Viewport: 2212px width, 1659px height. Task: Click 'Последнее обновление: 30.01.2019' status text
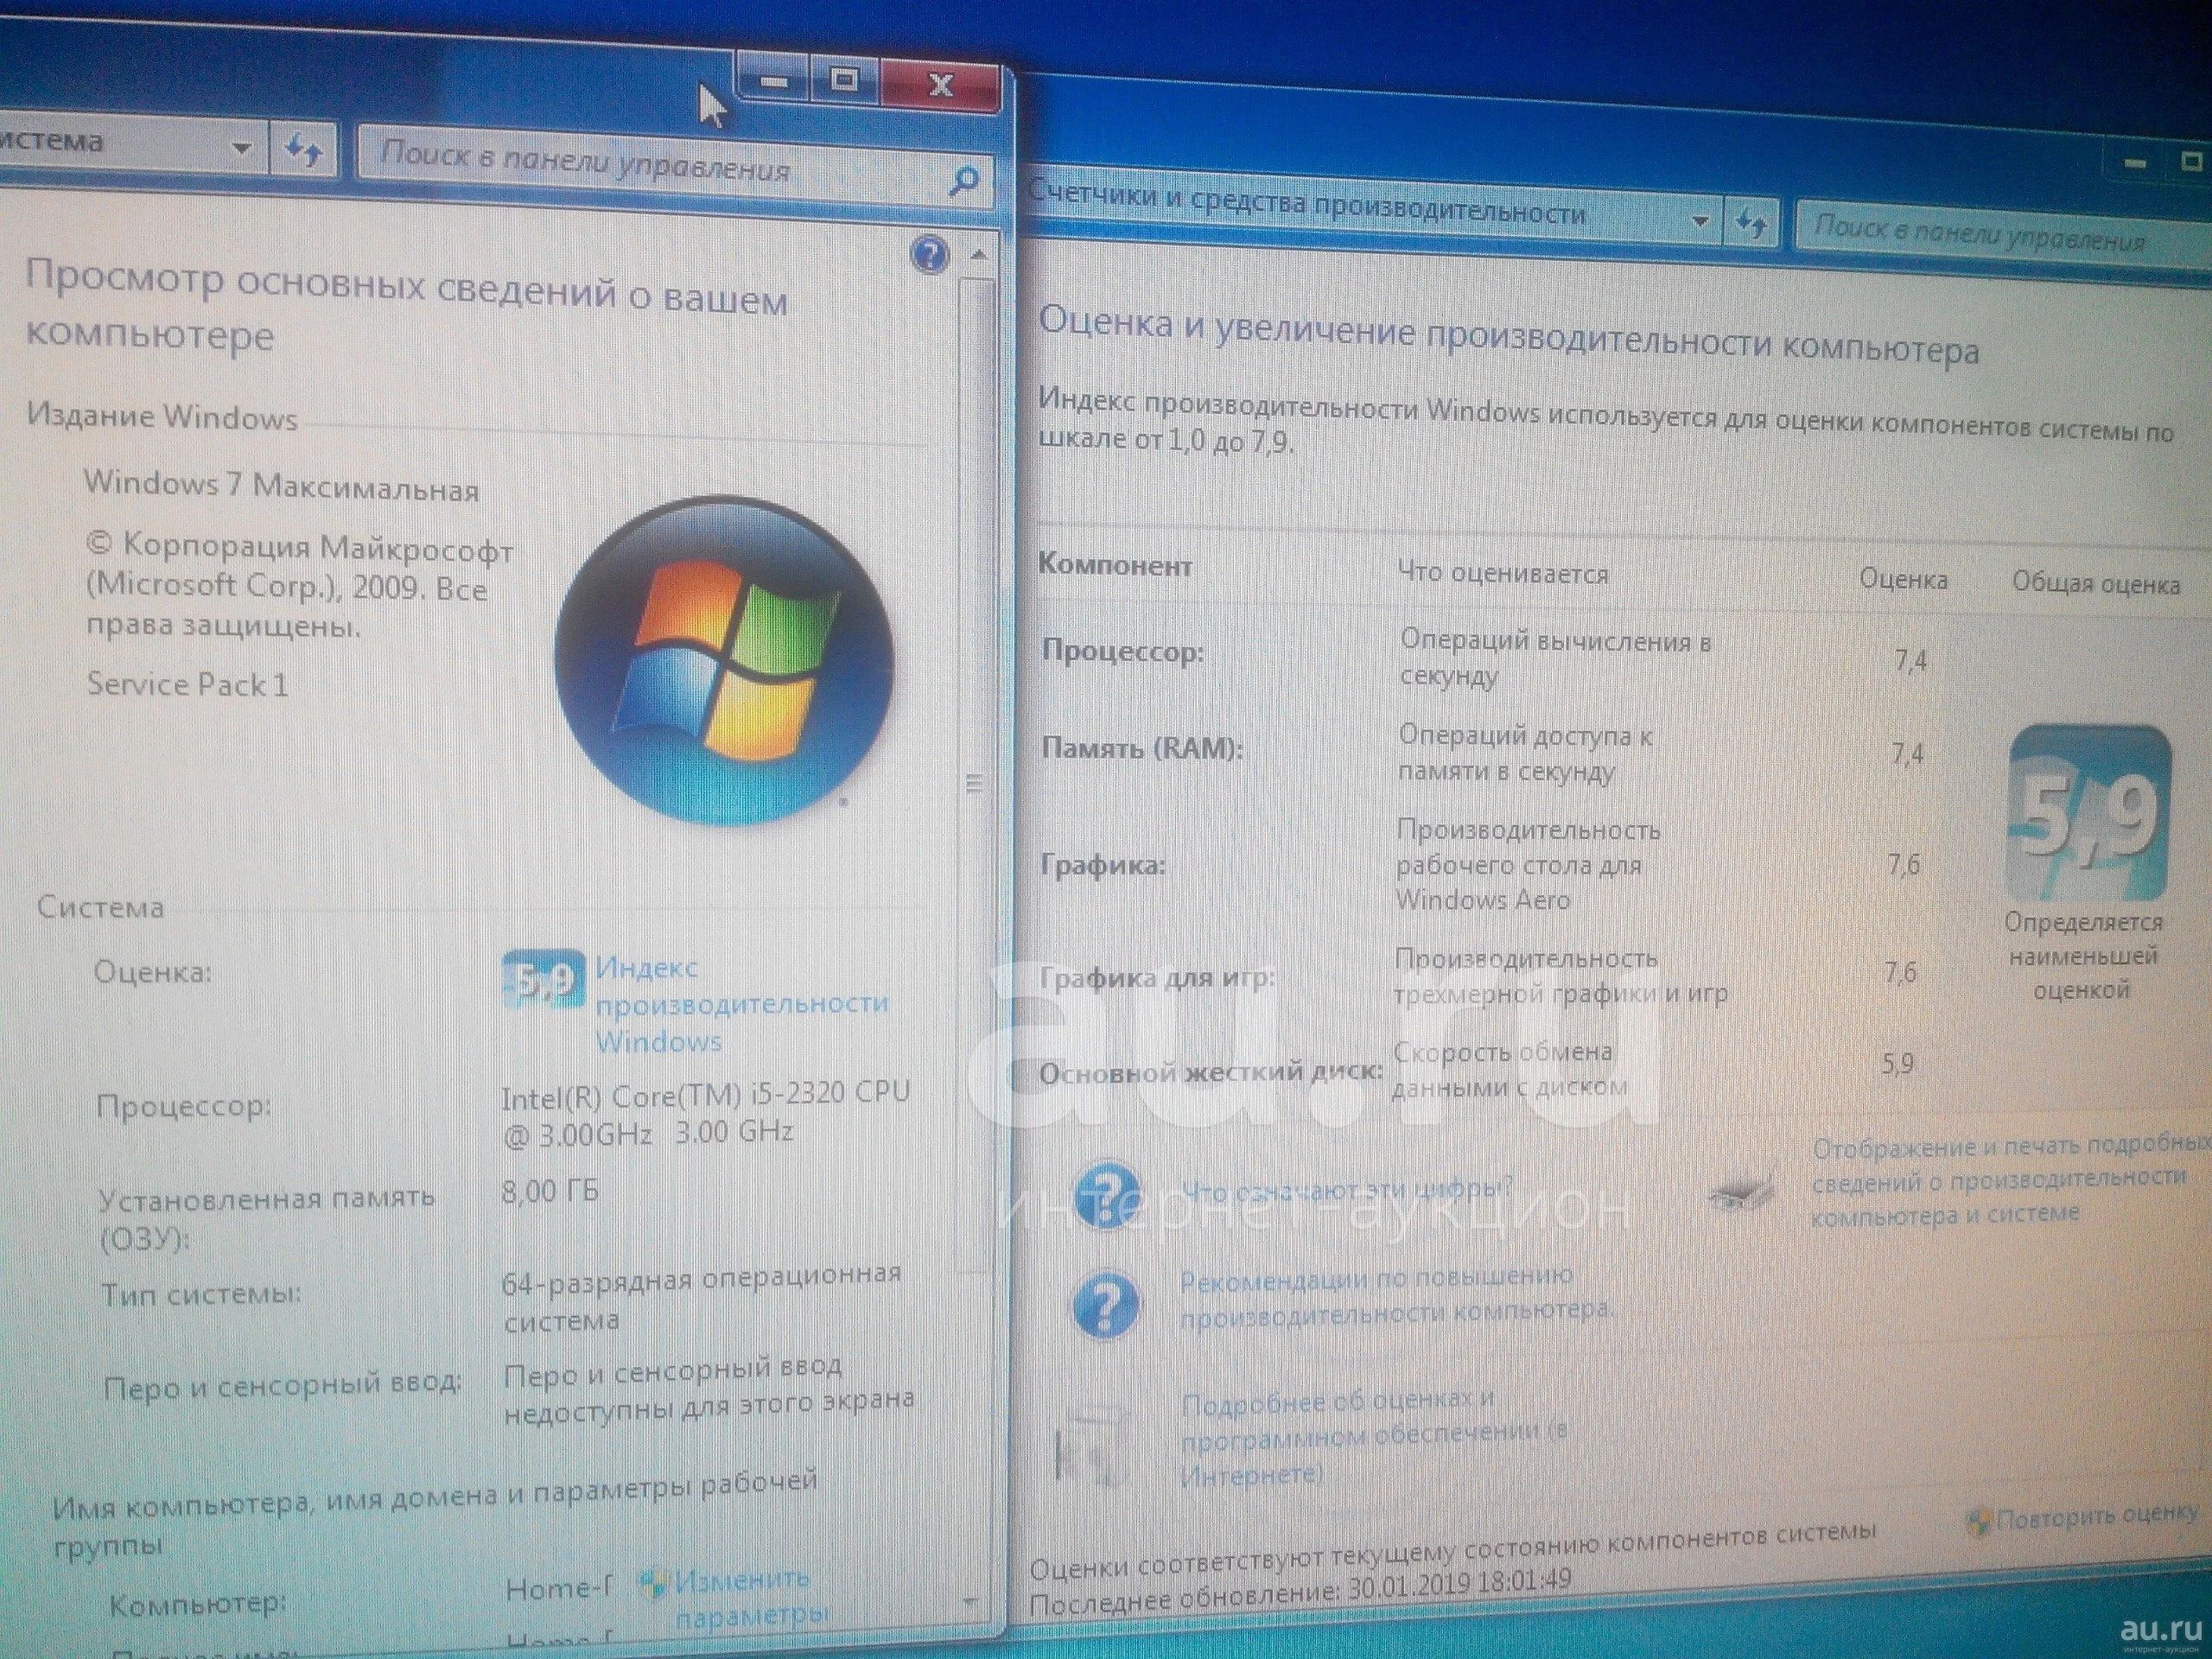click(1300, 1592)
